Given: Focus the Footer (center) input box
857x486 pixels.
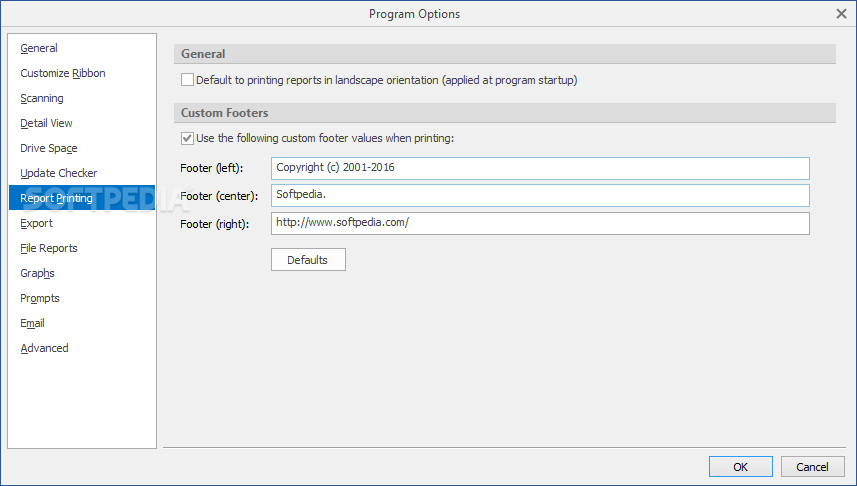Looking at the screenshot, I should click(540, 196).
